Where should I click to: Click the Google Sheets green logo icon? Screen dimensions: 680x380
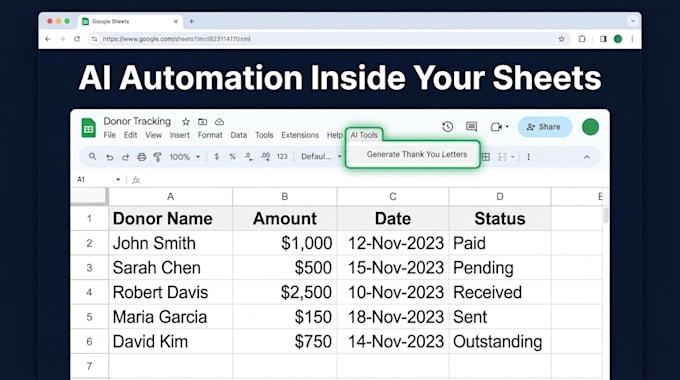coord(88,128)
